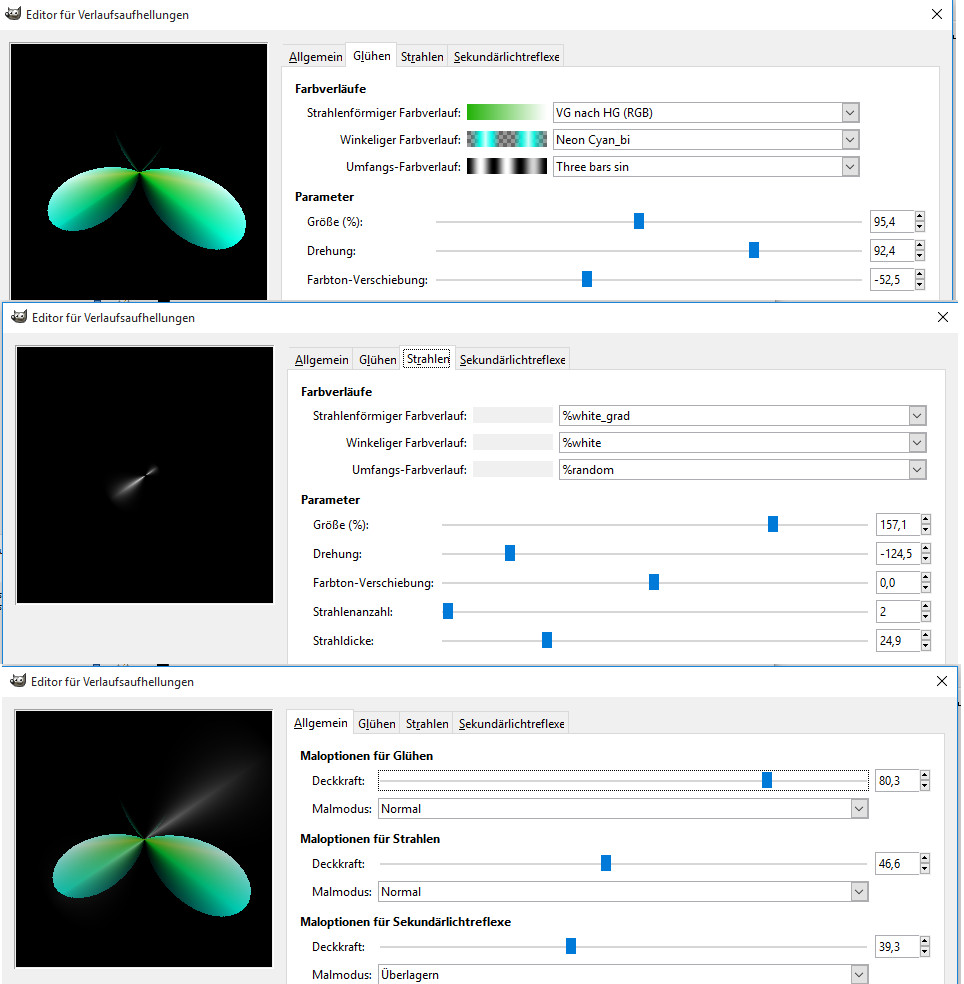Click GIMP icon in middle editor title bar
The height and width of the screenshot is (984, 964).
pos(19,317)
